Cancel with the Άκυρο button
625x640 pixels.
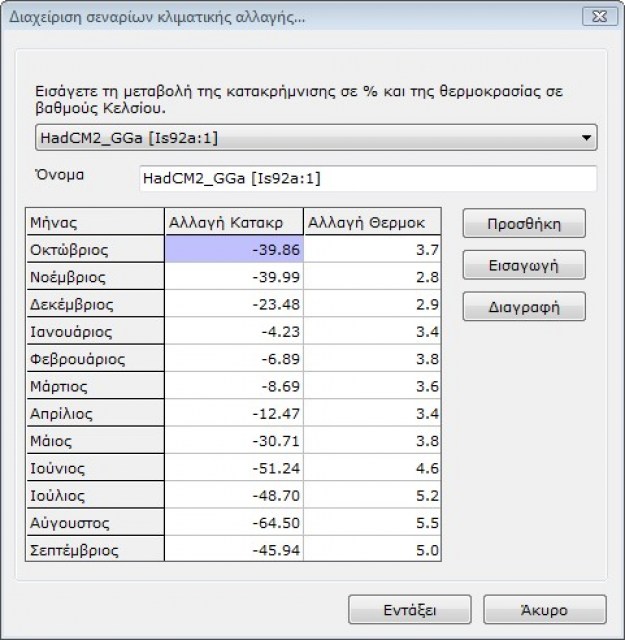[544, 609]
